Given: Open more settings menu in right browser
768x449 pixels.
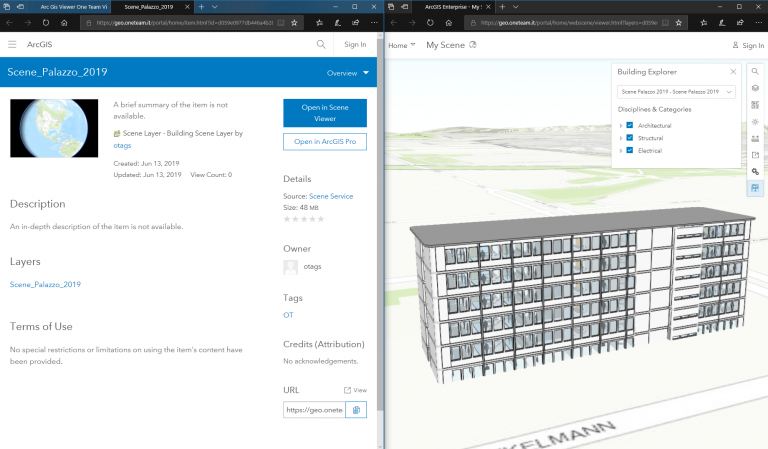Looking at the screenshot, I should click(x=759, y=23).
